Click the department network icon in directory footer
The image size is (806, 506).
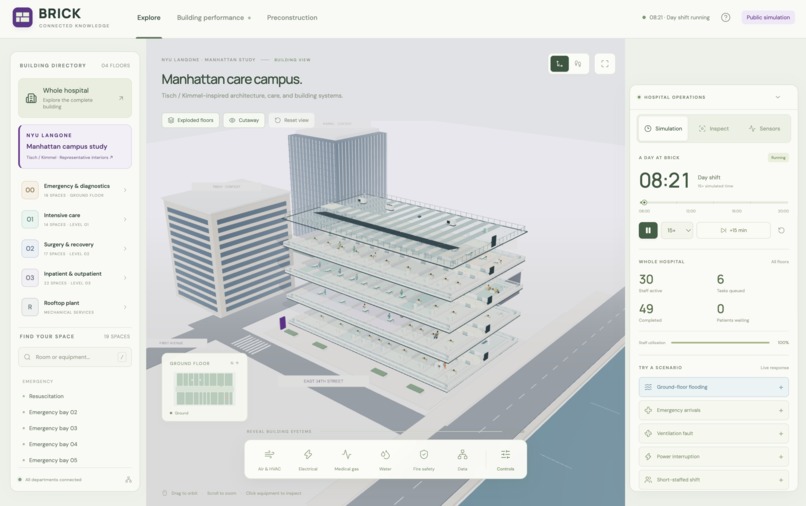coord(129,480)
